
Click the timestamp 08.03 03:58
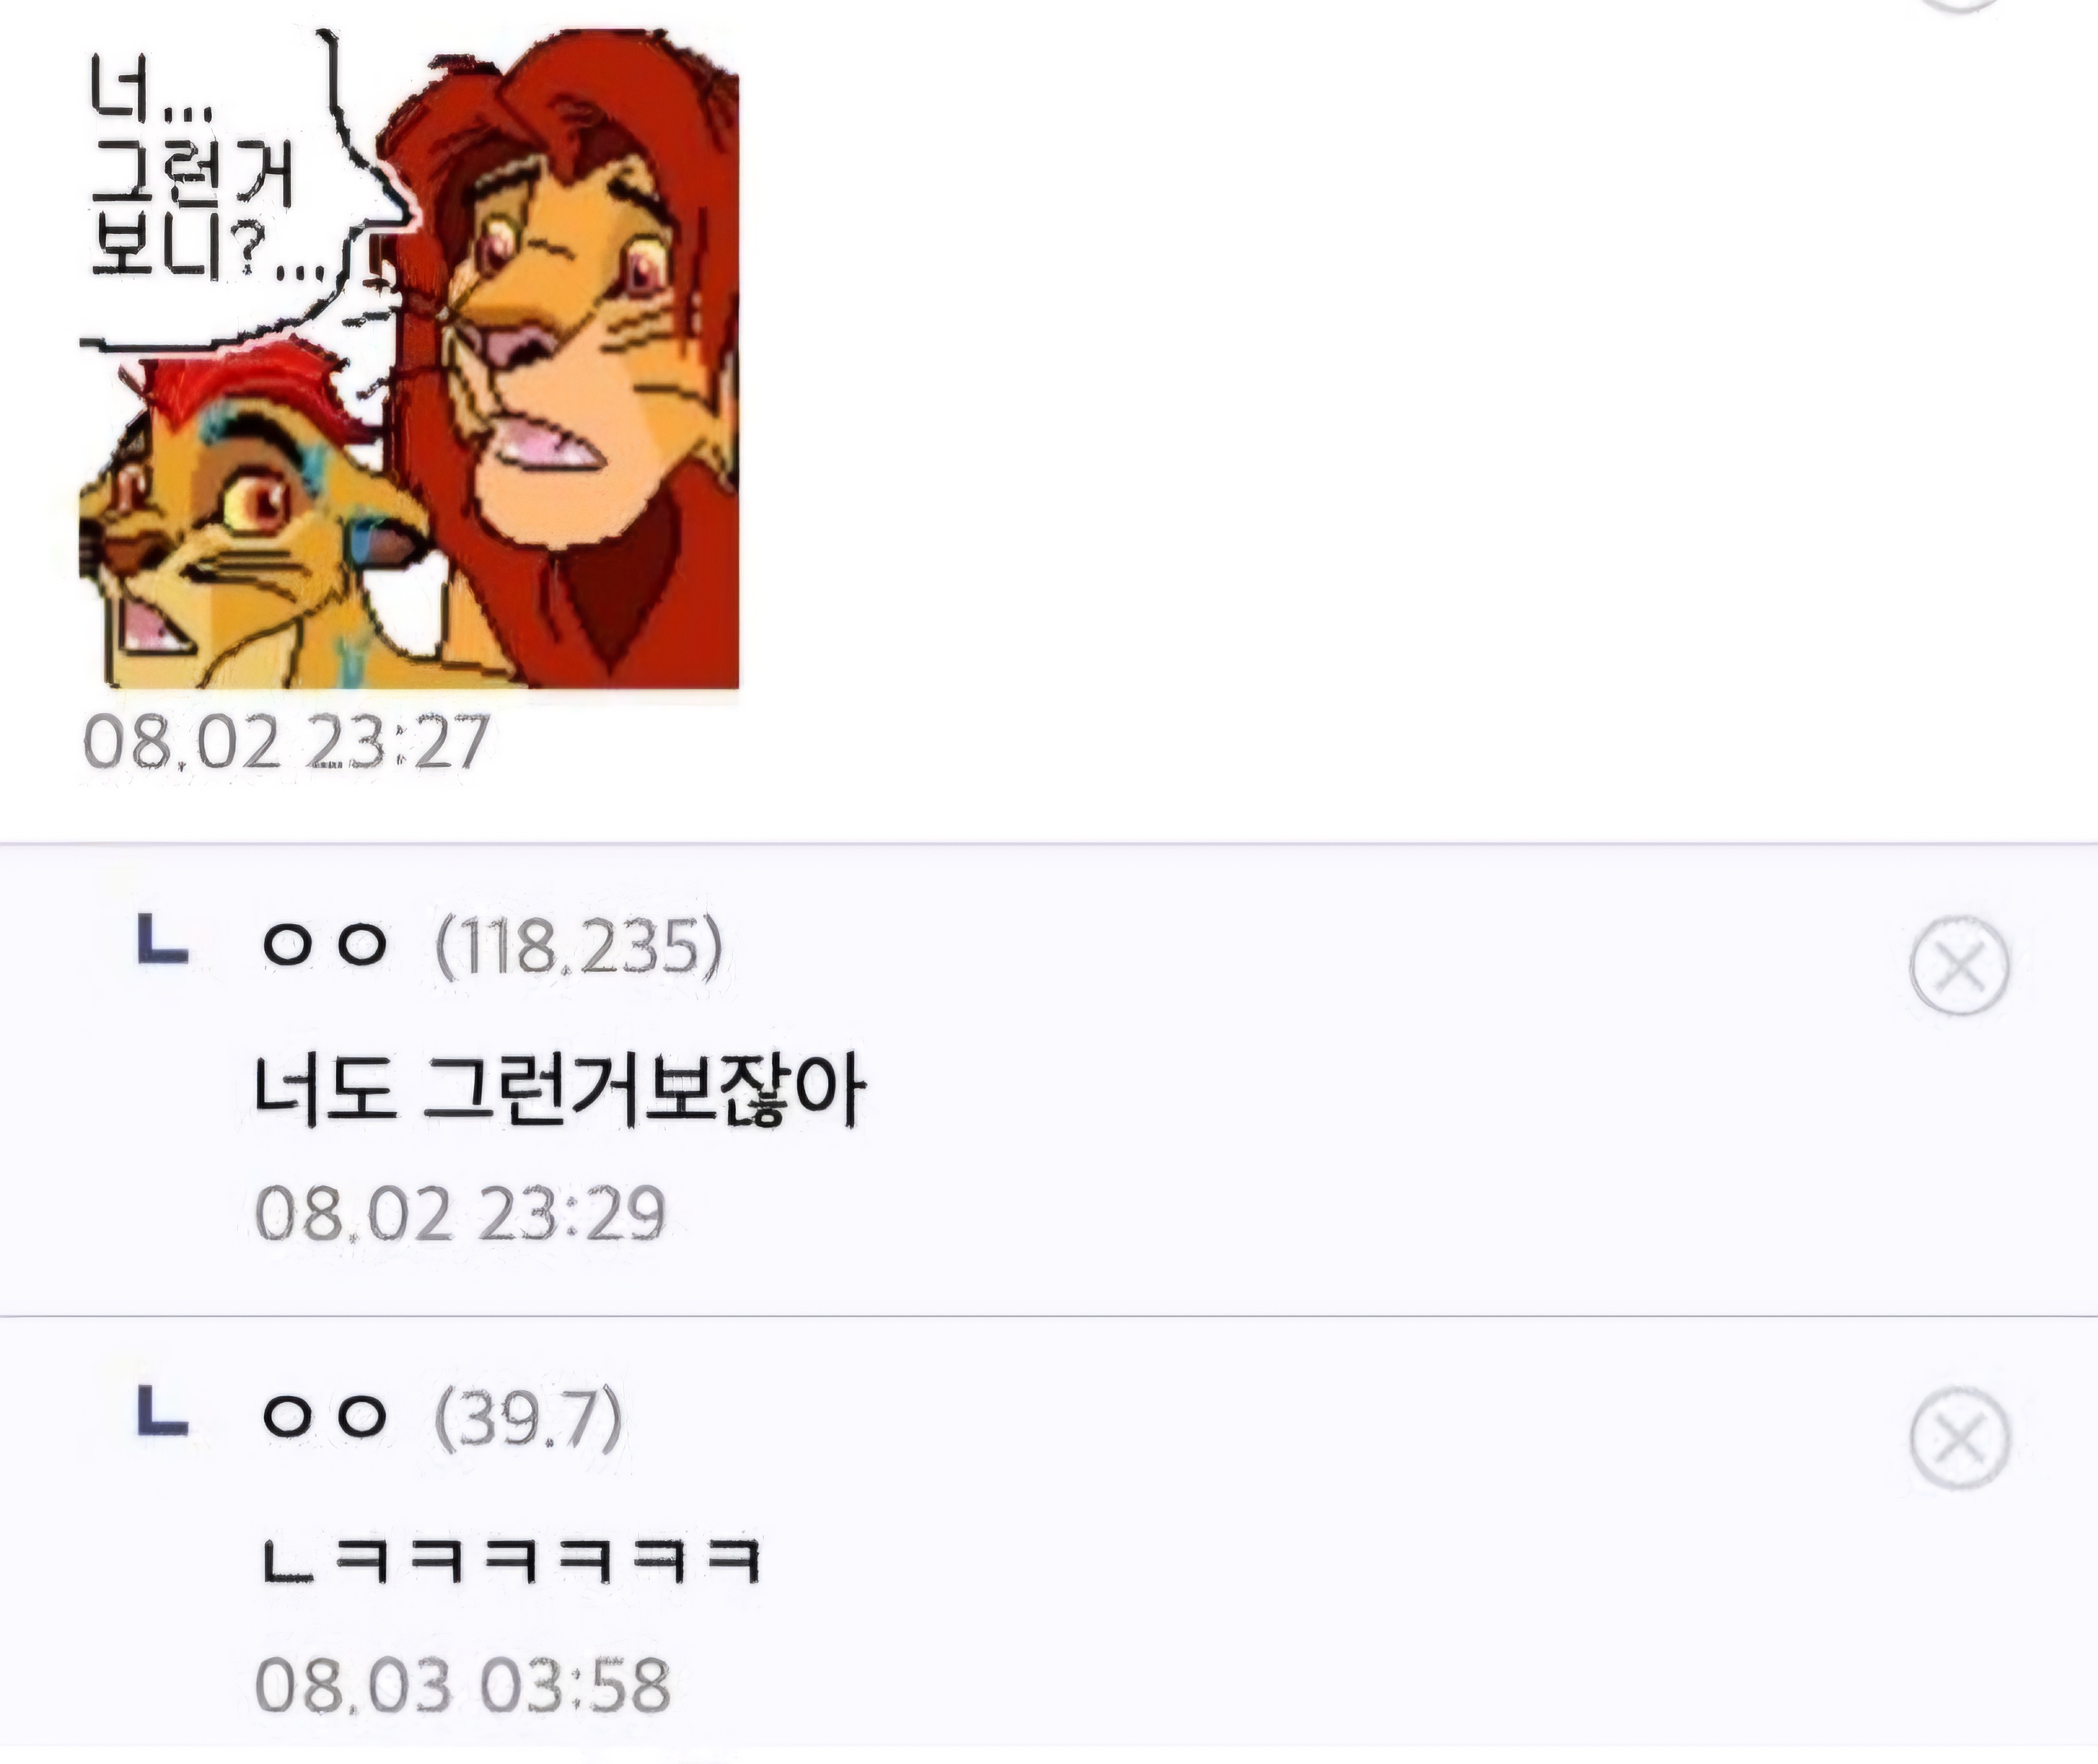tap(462, 1685)
